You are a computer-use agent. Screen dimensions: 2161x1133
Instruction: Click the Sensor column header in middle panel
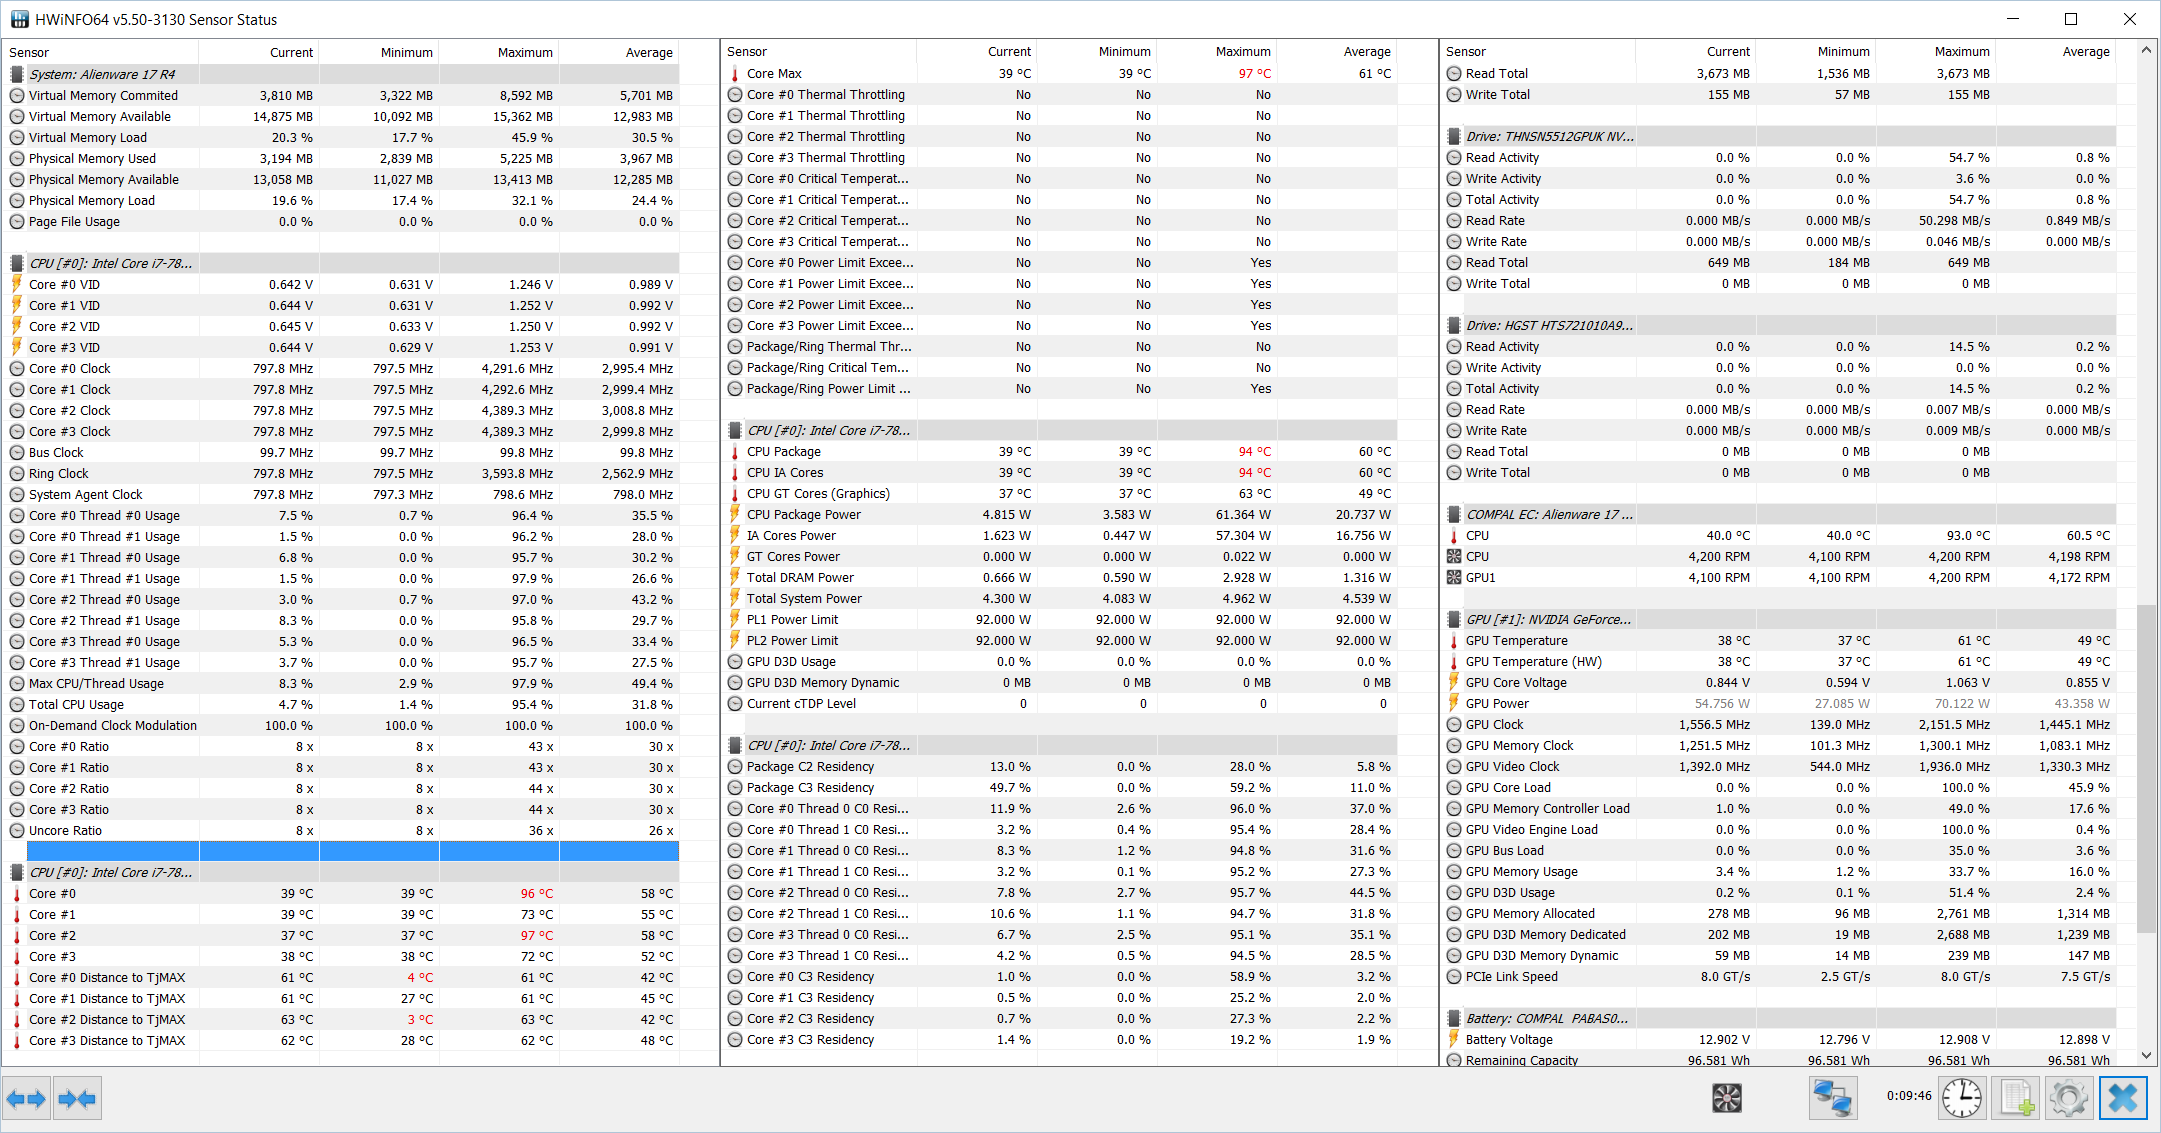tap(747, 51)
